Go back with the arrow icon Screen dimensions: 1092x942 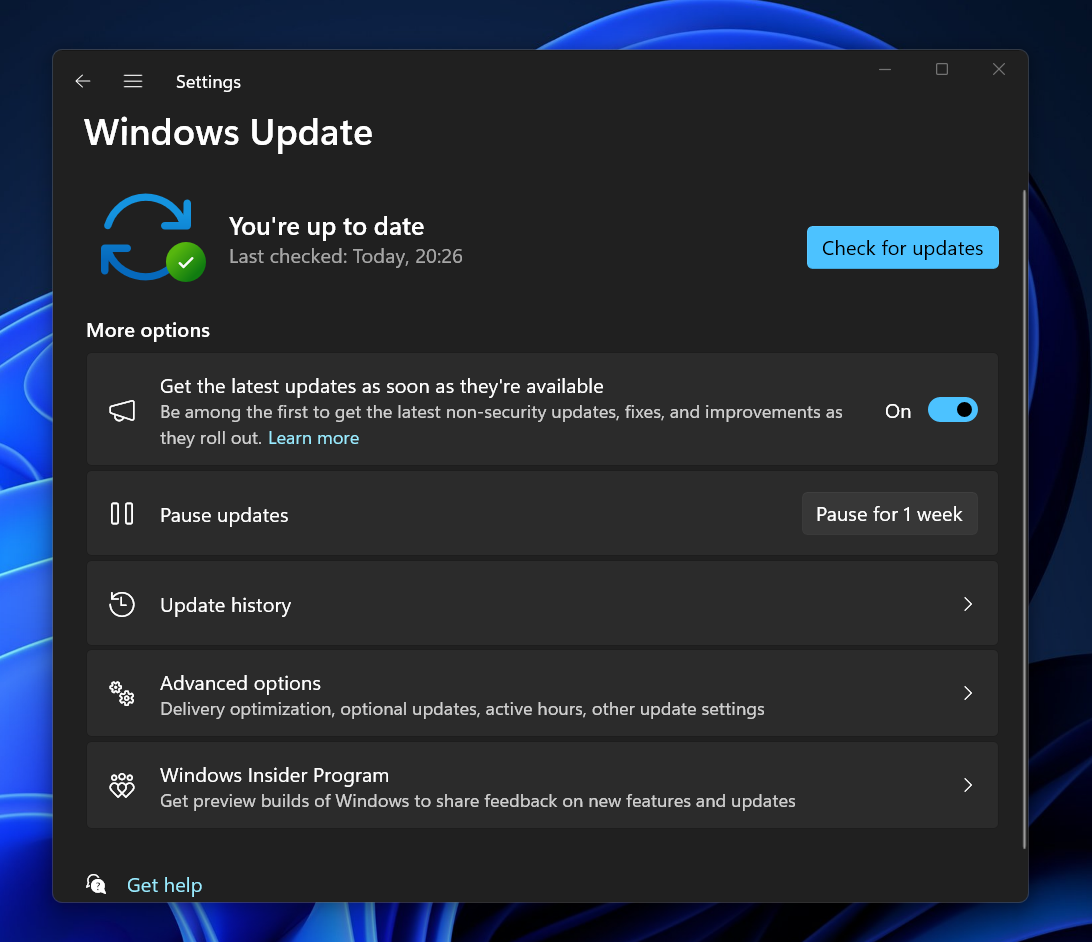tap(83, 81)
